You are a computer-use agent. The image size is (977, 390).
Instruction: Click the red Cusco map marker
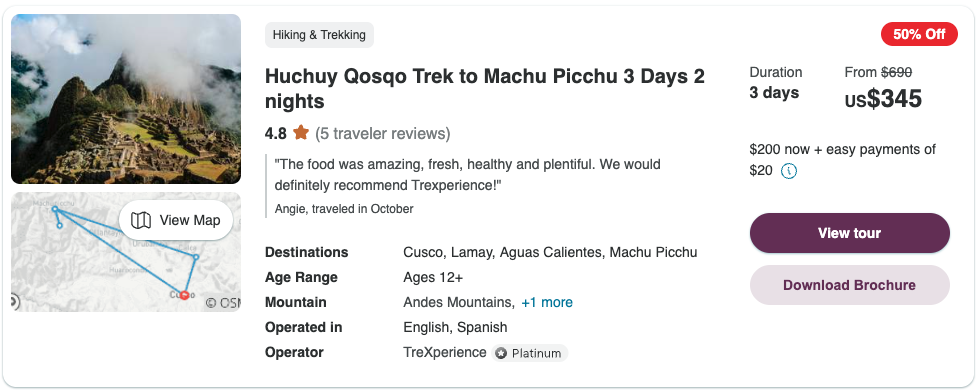(x=184, y=295)
